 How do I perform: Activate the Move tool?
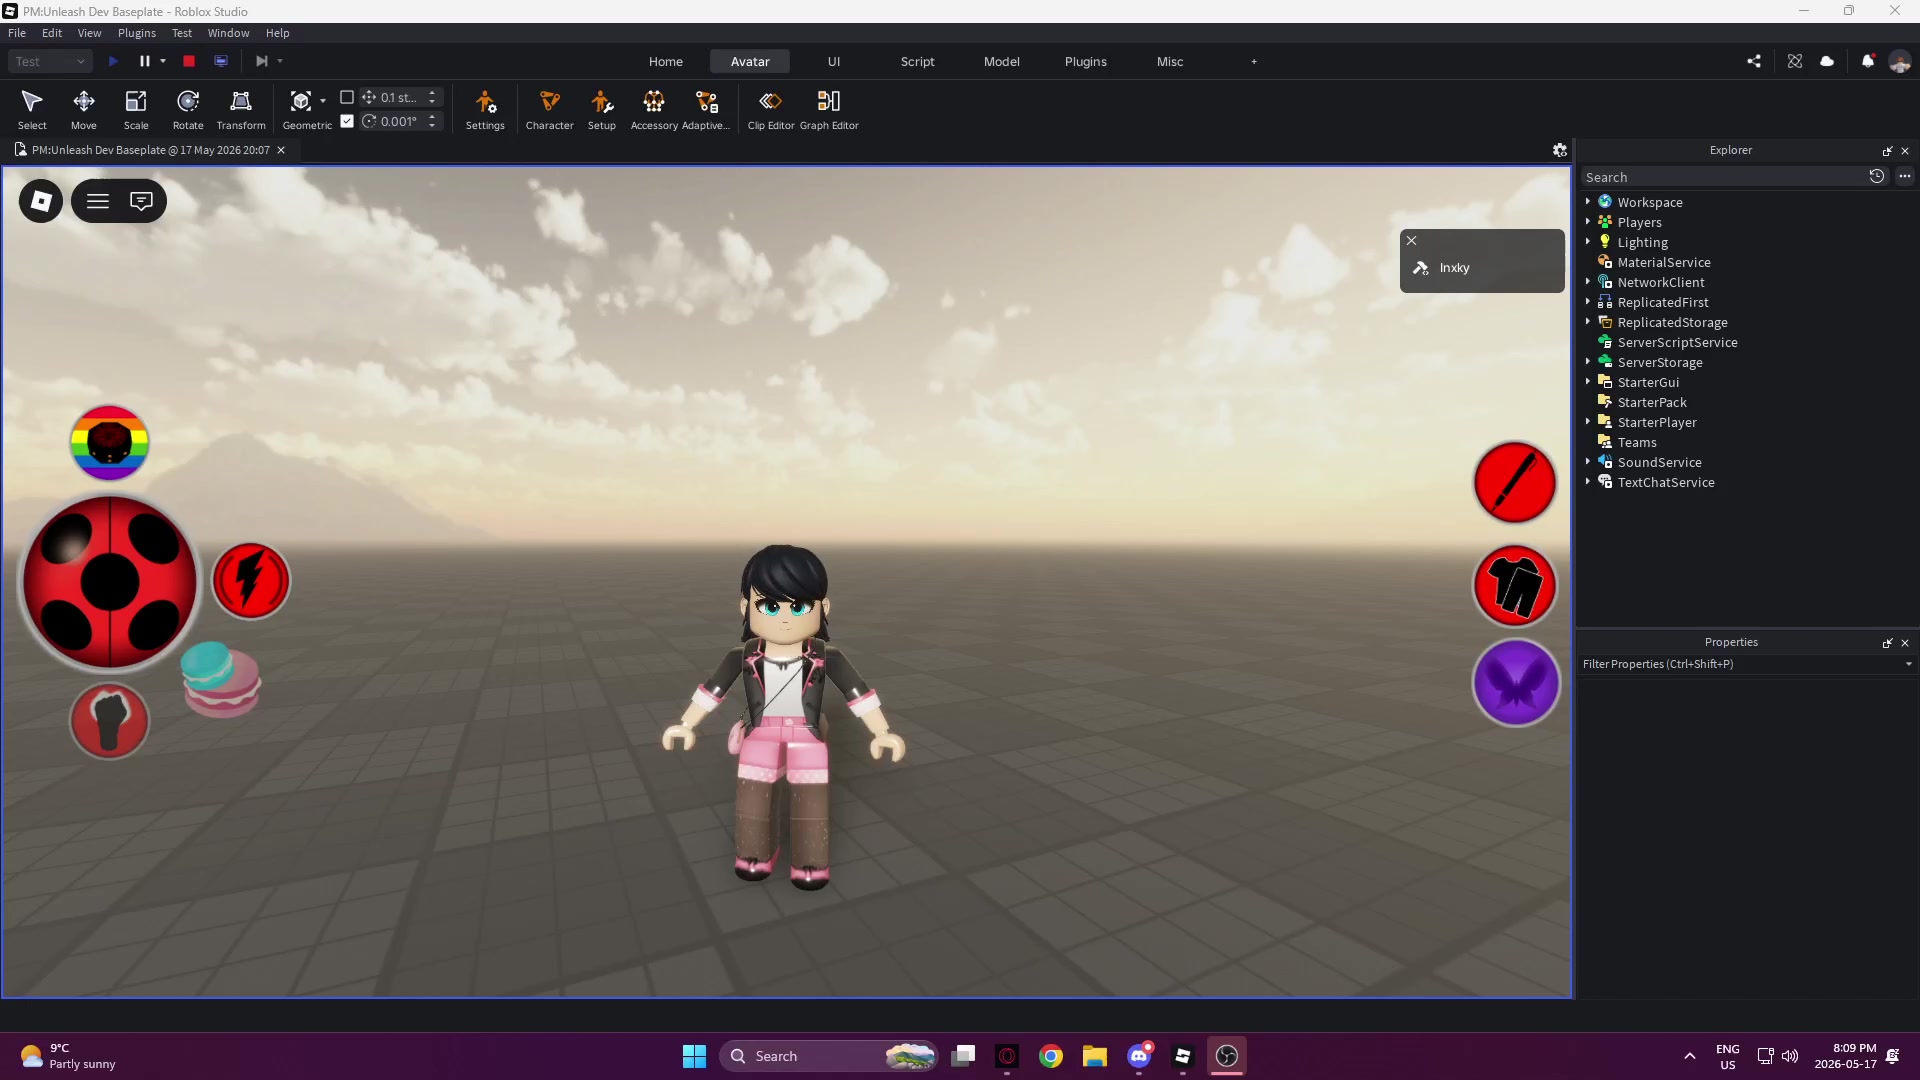(84, 110)
